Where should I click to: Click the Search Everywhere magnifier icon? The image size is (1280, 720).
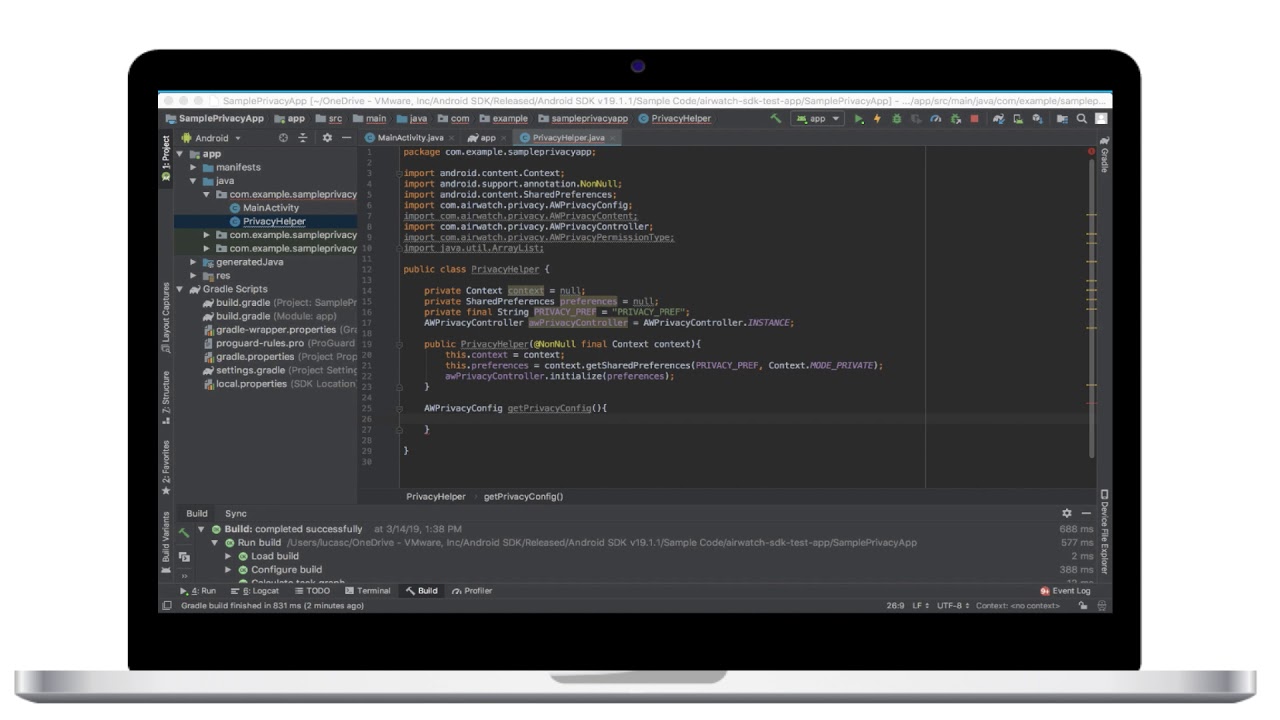(x=1081, y=119)
